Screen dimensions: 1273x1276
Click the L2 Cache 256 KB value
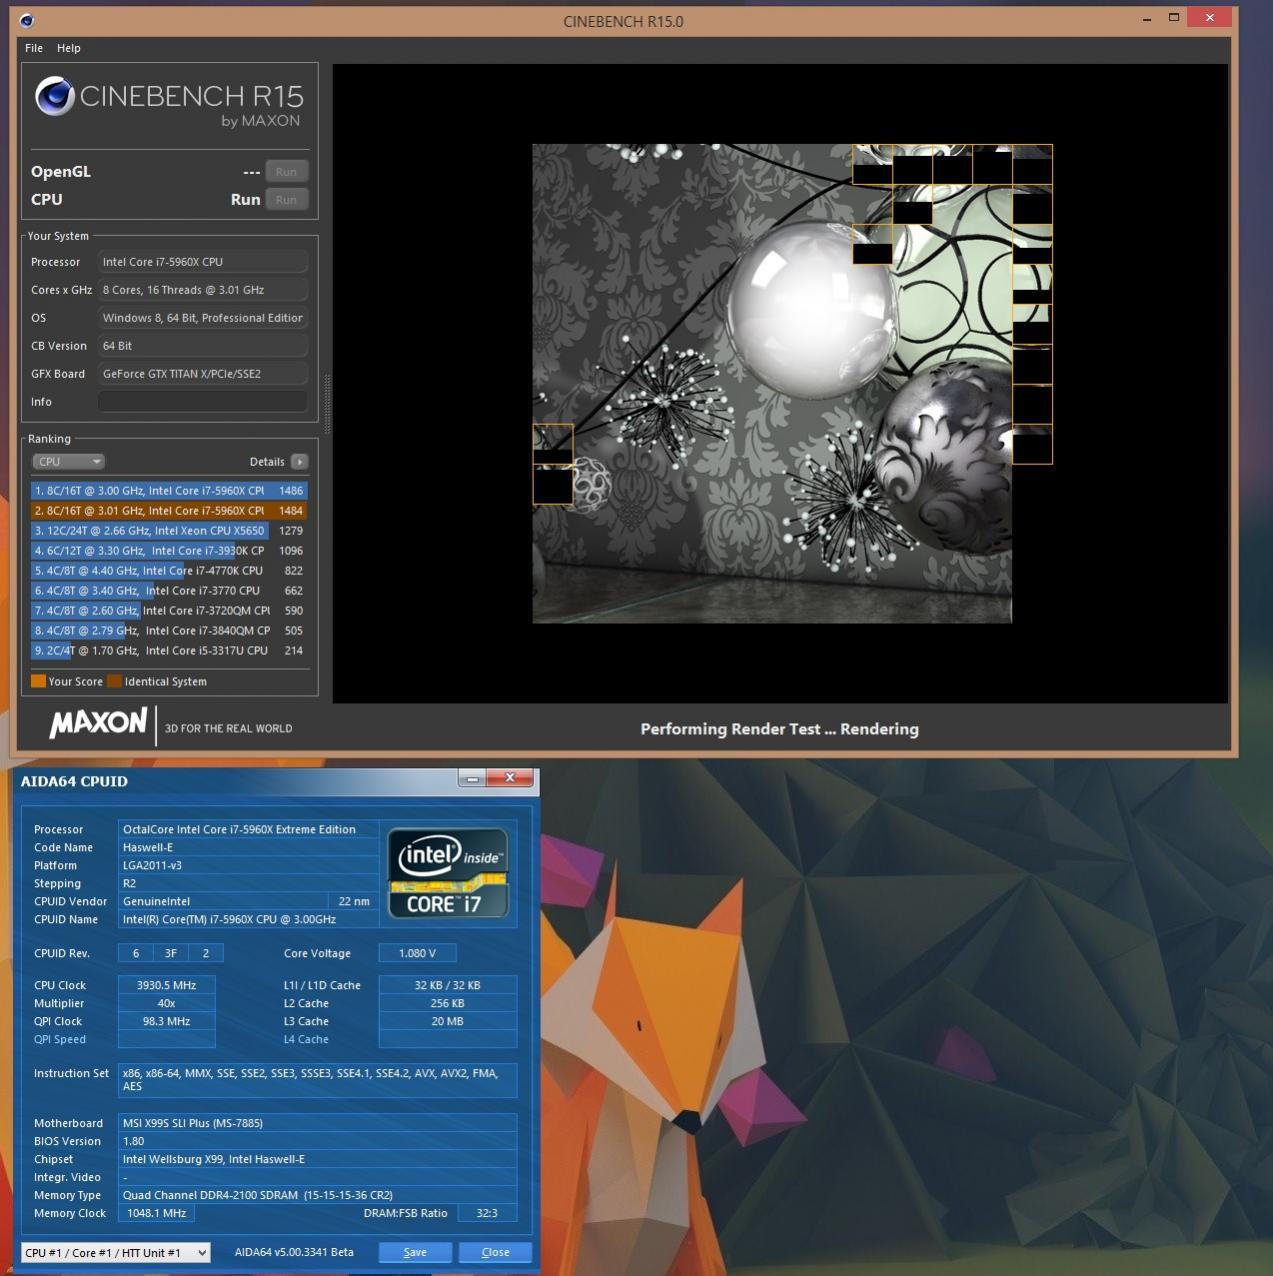[x=447, y=1004]
